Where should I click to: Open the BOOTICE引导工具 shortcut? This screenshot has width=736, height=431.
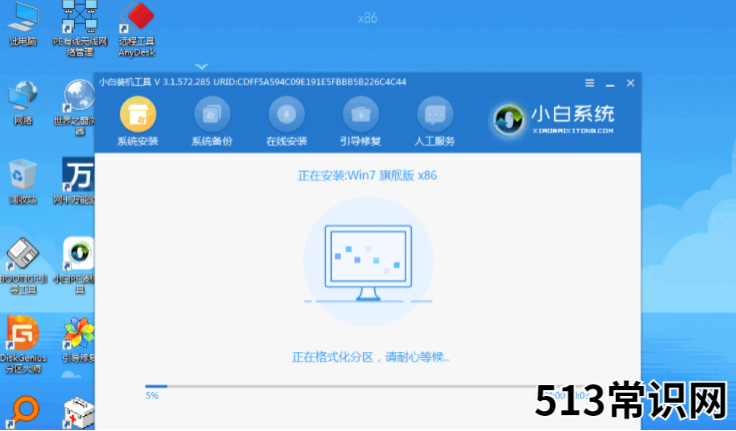[x=23, y=266]
